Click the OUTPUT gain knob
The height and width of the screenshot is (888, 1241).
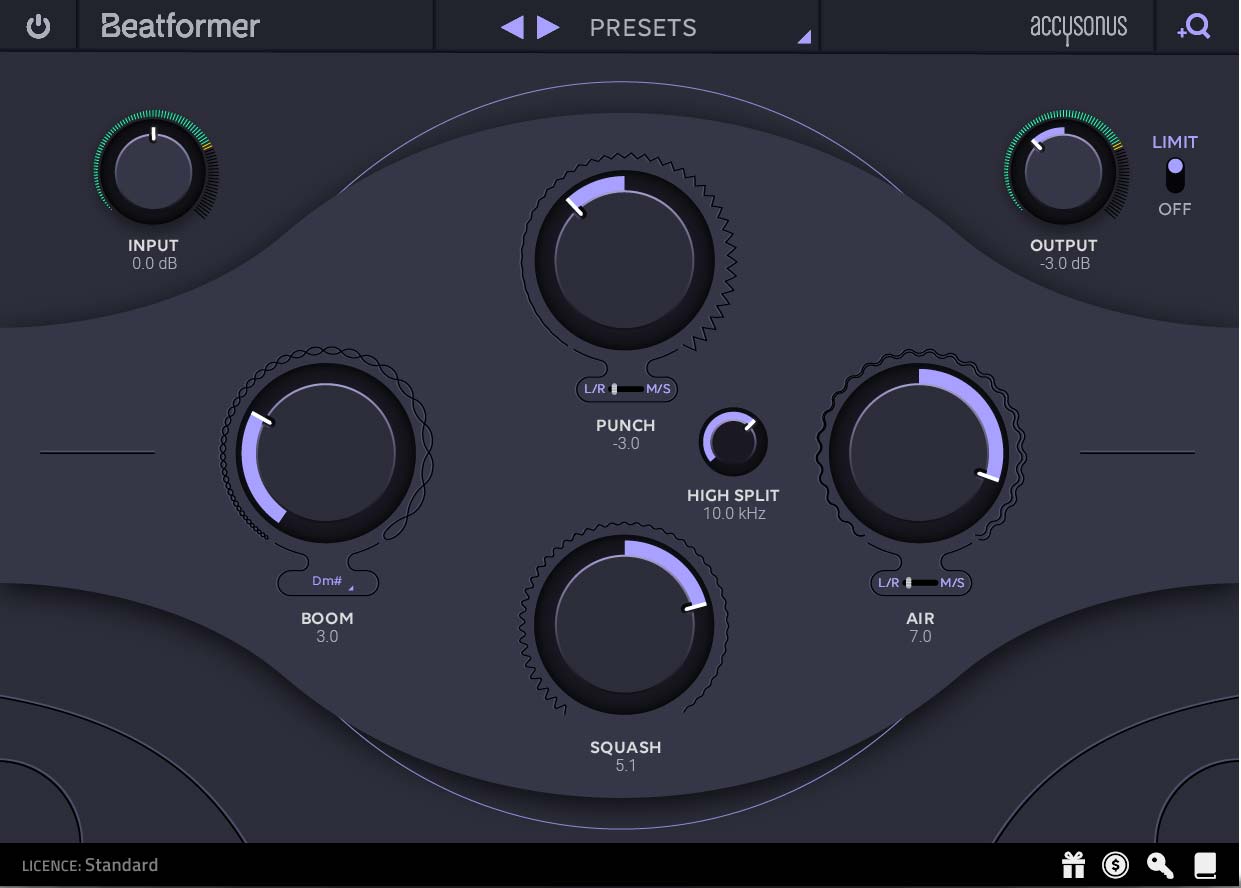pyautogui.click(x=1063, y=170)
